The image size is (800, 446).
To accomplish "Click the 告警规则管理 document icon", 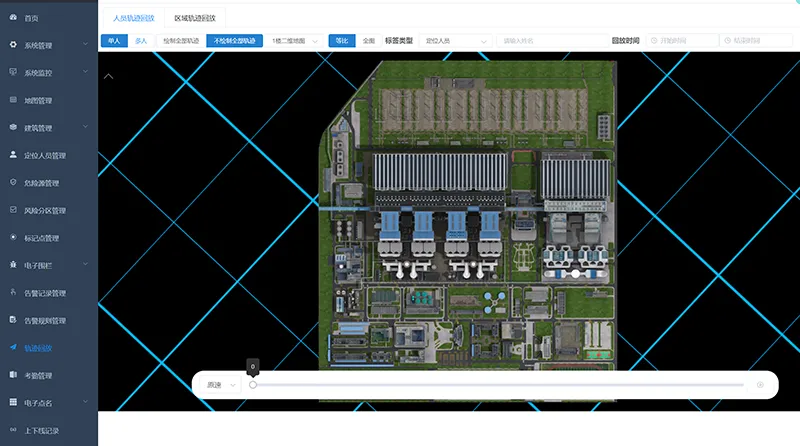I will tap(13, 320).
